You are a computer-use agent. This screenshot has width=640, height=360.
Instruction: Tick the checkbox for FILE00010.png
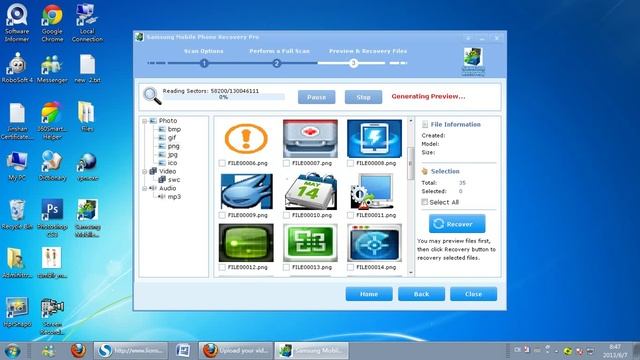286,215
